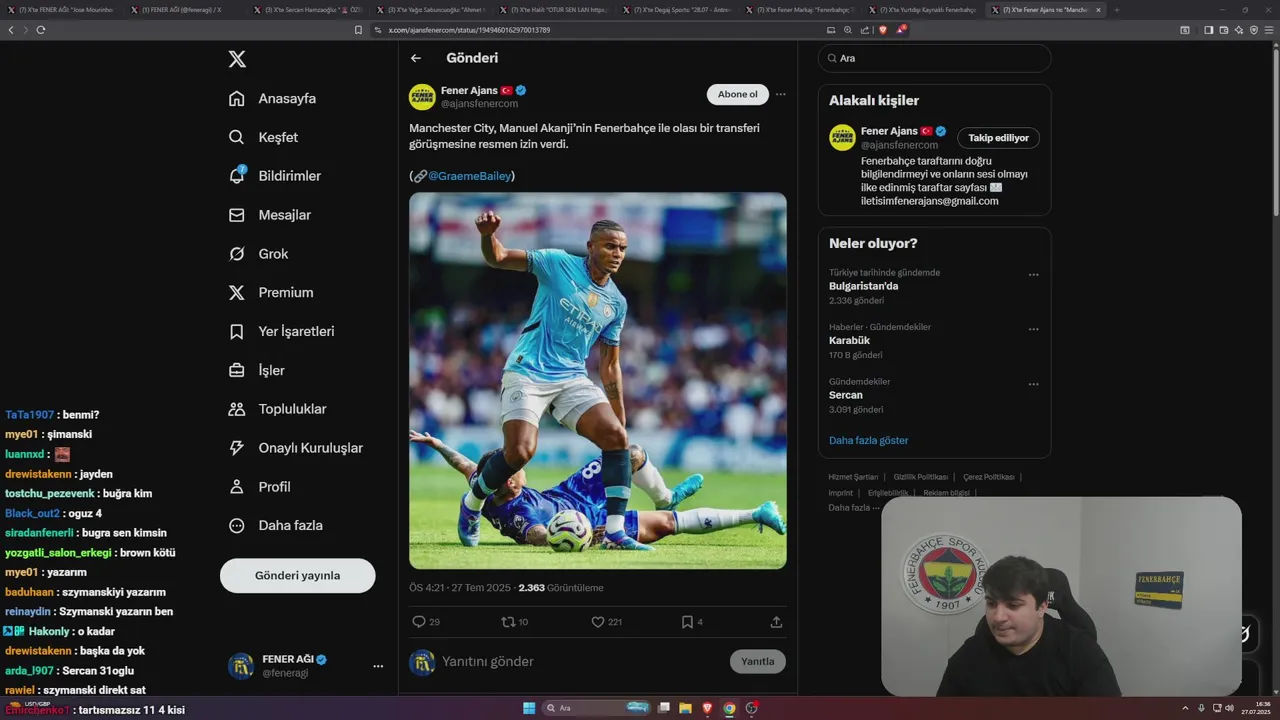This screenshot has height=720, width=1280.
Task: Click the Yanıtını gönder reply field
Action: pyautogui.click(x=580, y=661)
